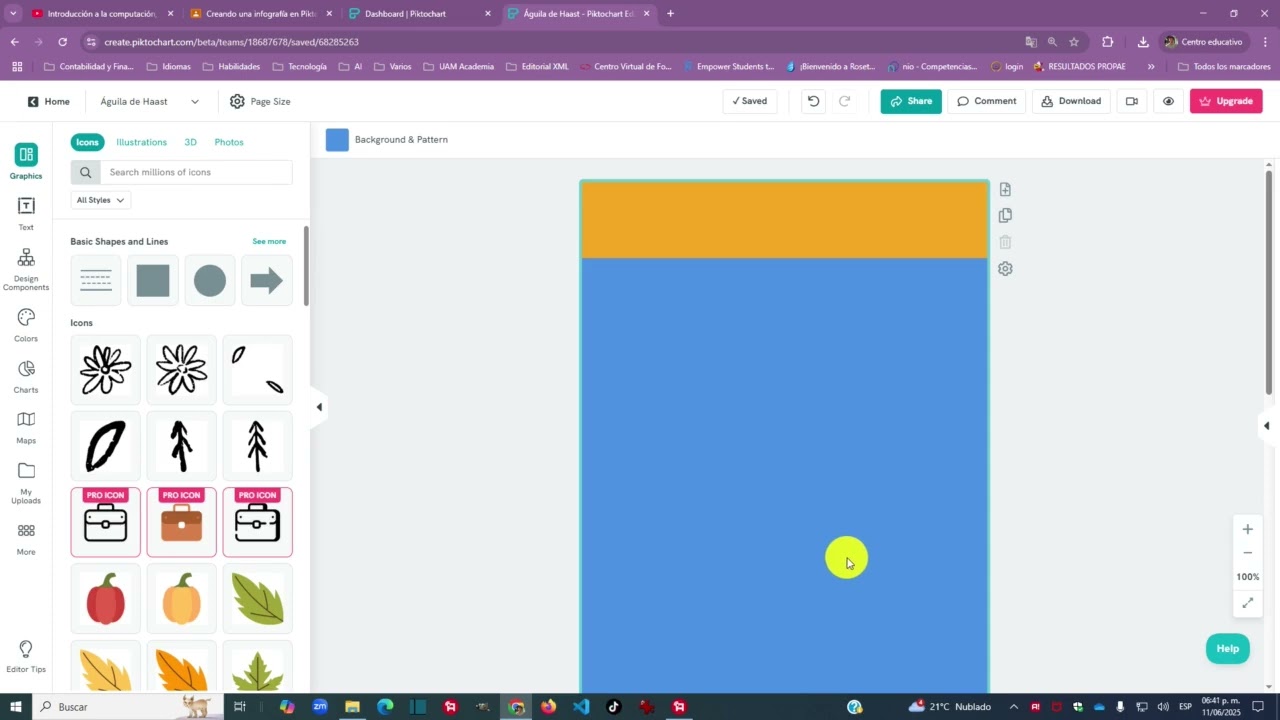The image size is (1280, 720).
Task: Switch to the Photos tab
Action: (229, 142)
